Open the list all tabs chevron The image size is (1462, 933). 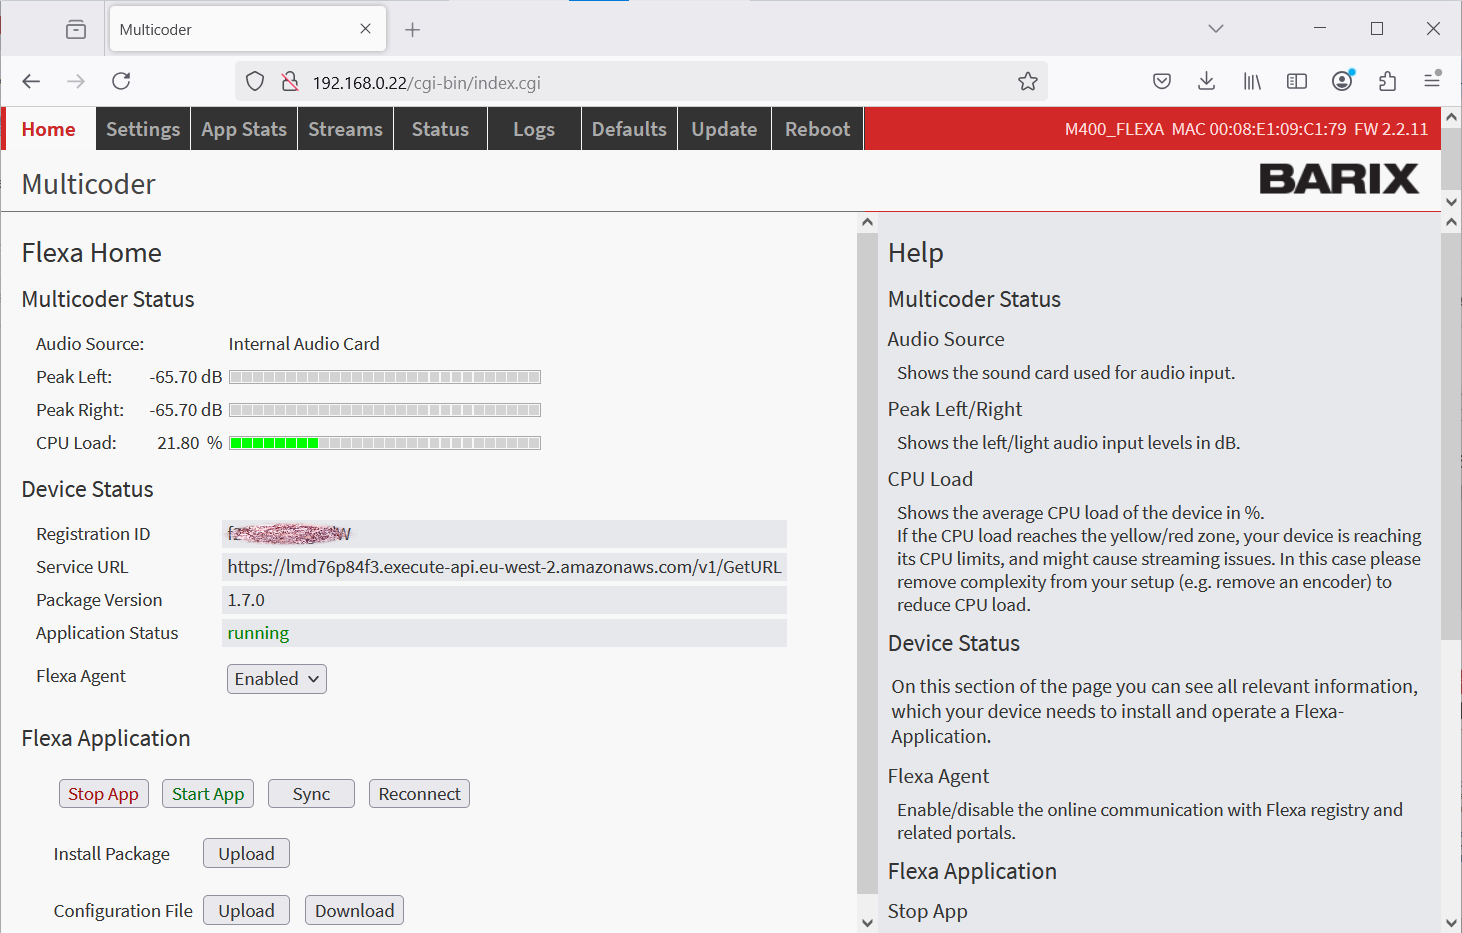point(1215,29)
